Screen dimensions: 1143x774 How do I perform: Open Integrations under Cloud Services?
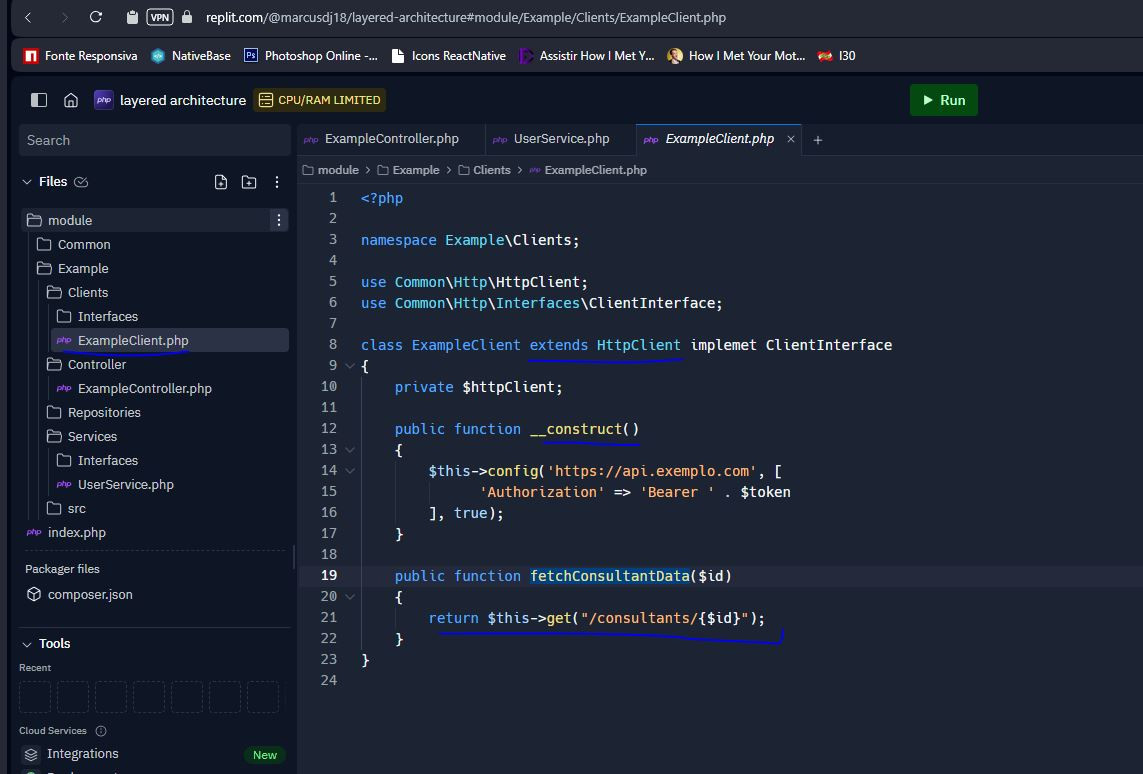click(x=82, y=754)
